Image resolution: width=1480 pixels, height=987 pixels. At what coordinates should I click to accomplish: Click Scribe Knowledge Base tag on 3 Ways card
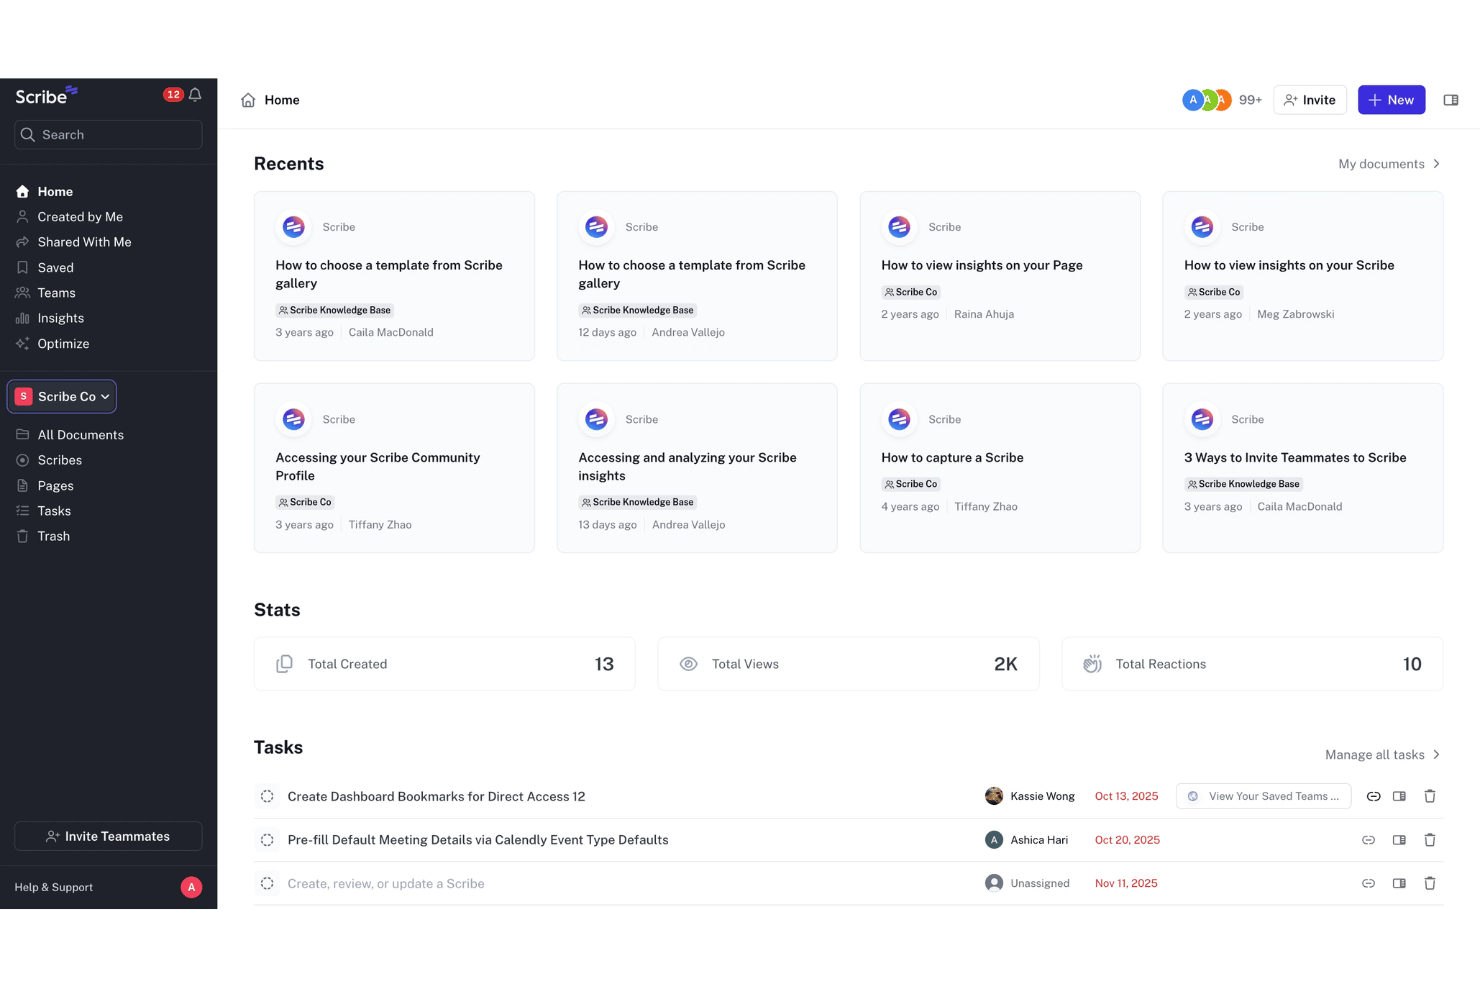click(x=1244, y=484)
